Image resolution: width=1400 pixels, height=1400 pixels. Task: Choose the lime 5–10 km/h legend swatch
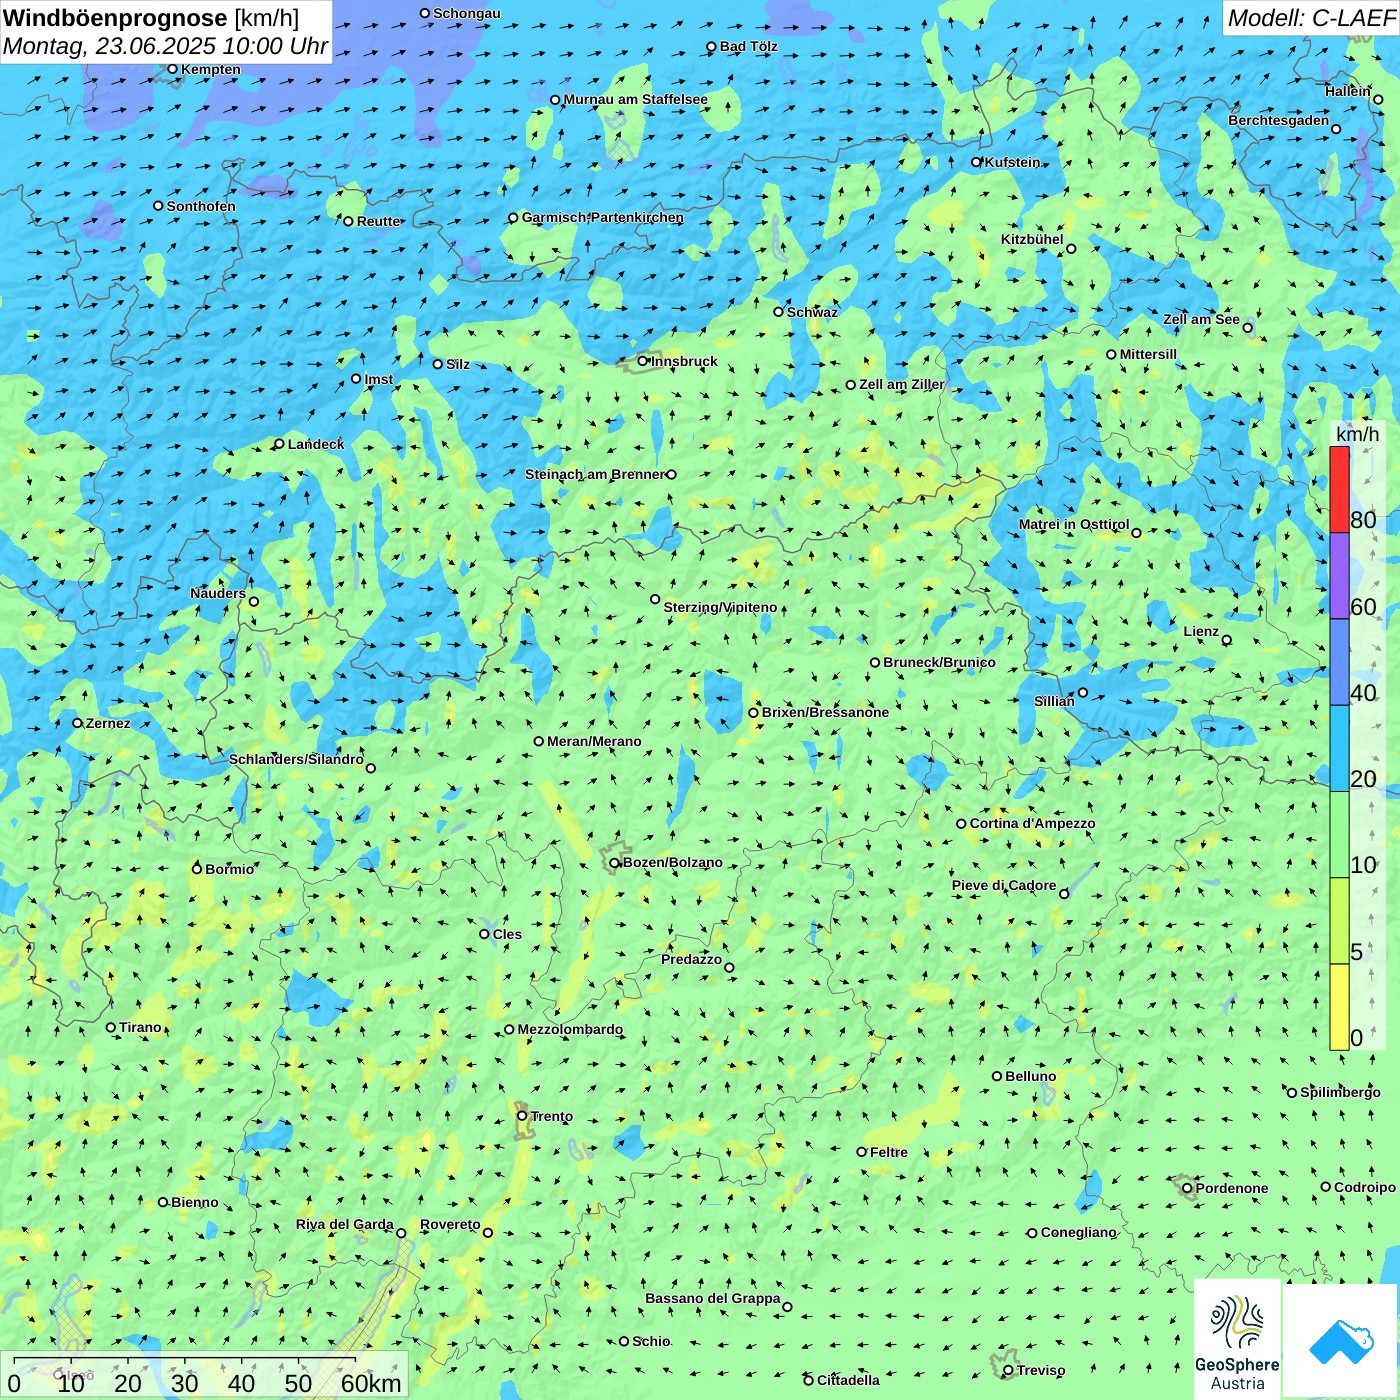coord(1339,921)
